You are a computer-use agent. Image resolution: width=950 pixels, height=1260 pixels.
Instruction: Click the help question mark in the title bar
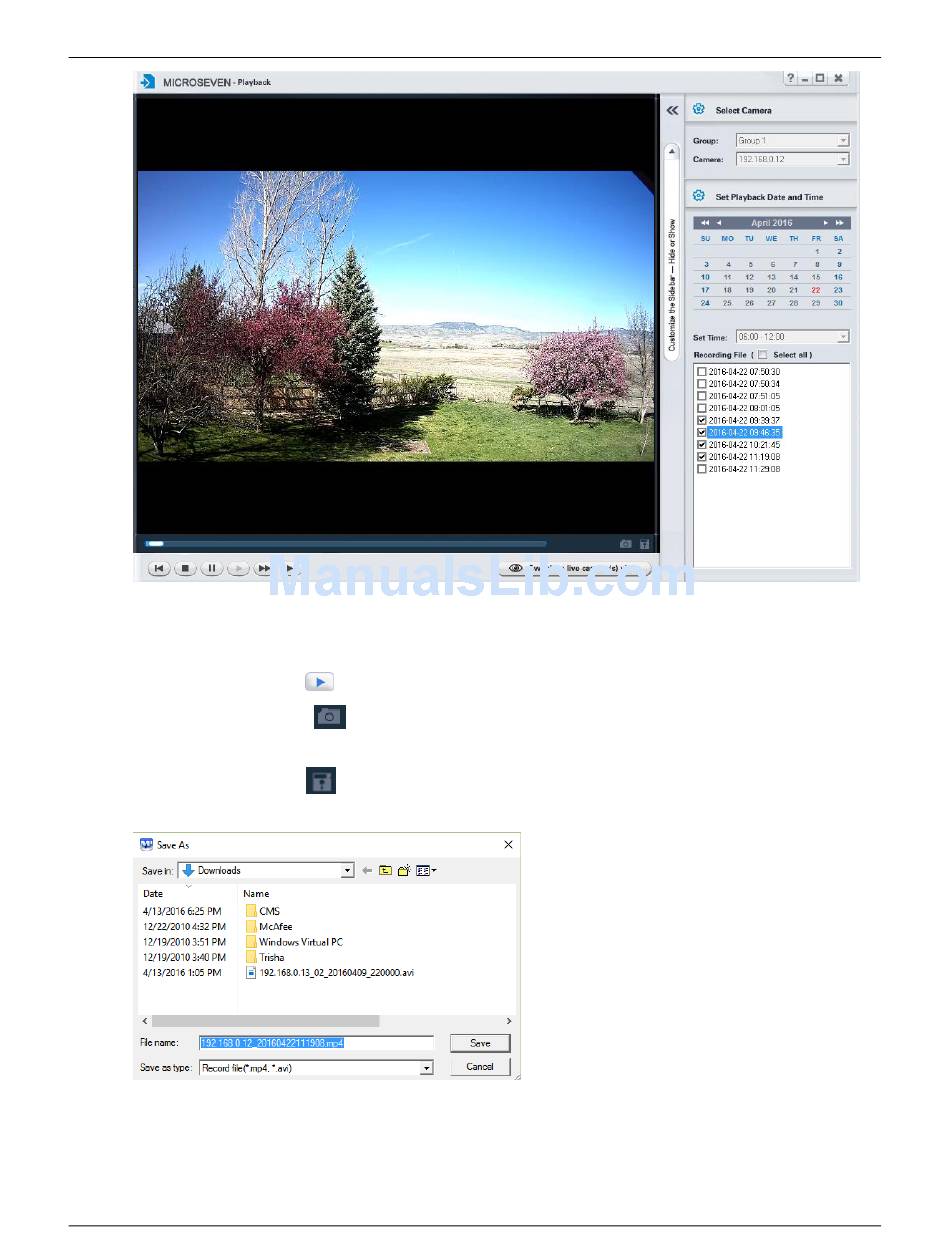(790, 78)
